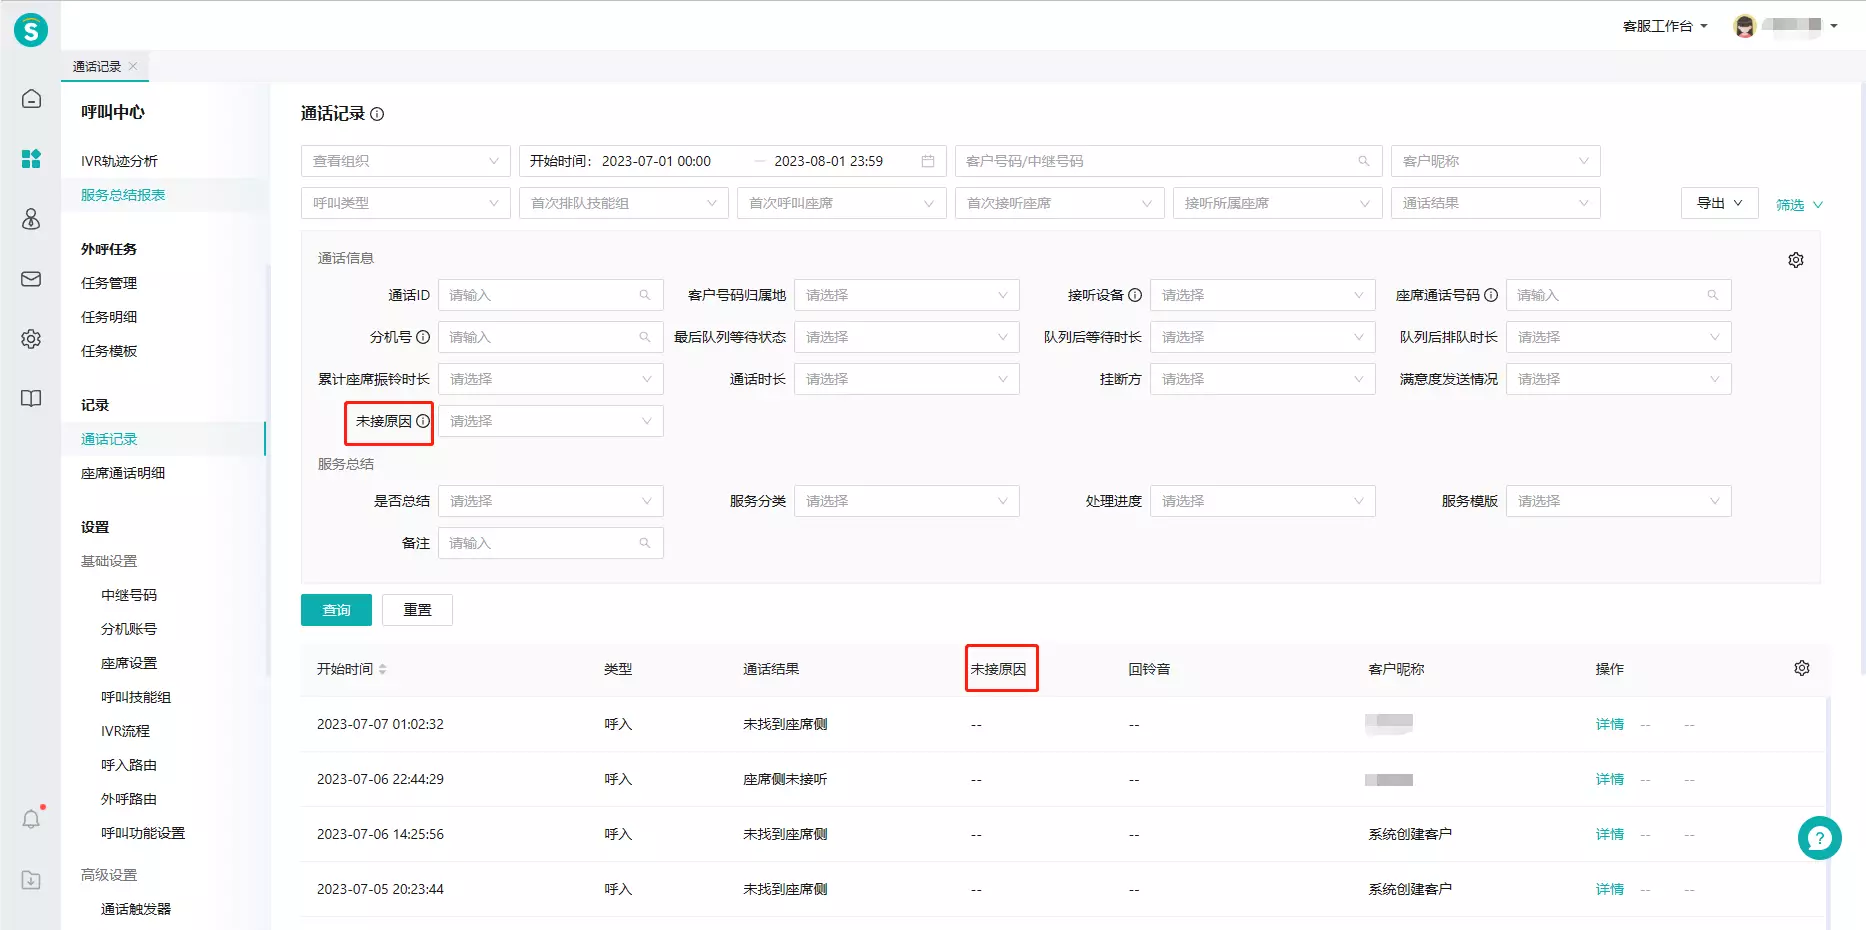Open the 首次呼叫座席 dropdown
Image resolution: width=1866 pixels, height=930 pixels.
(842, 203)
